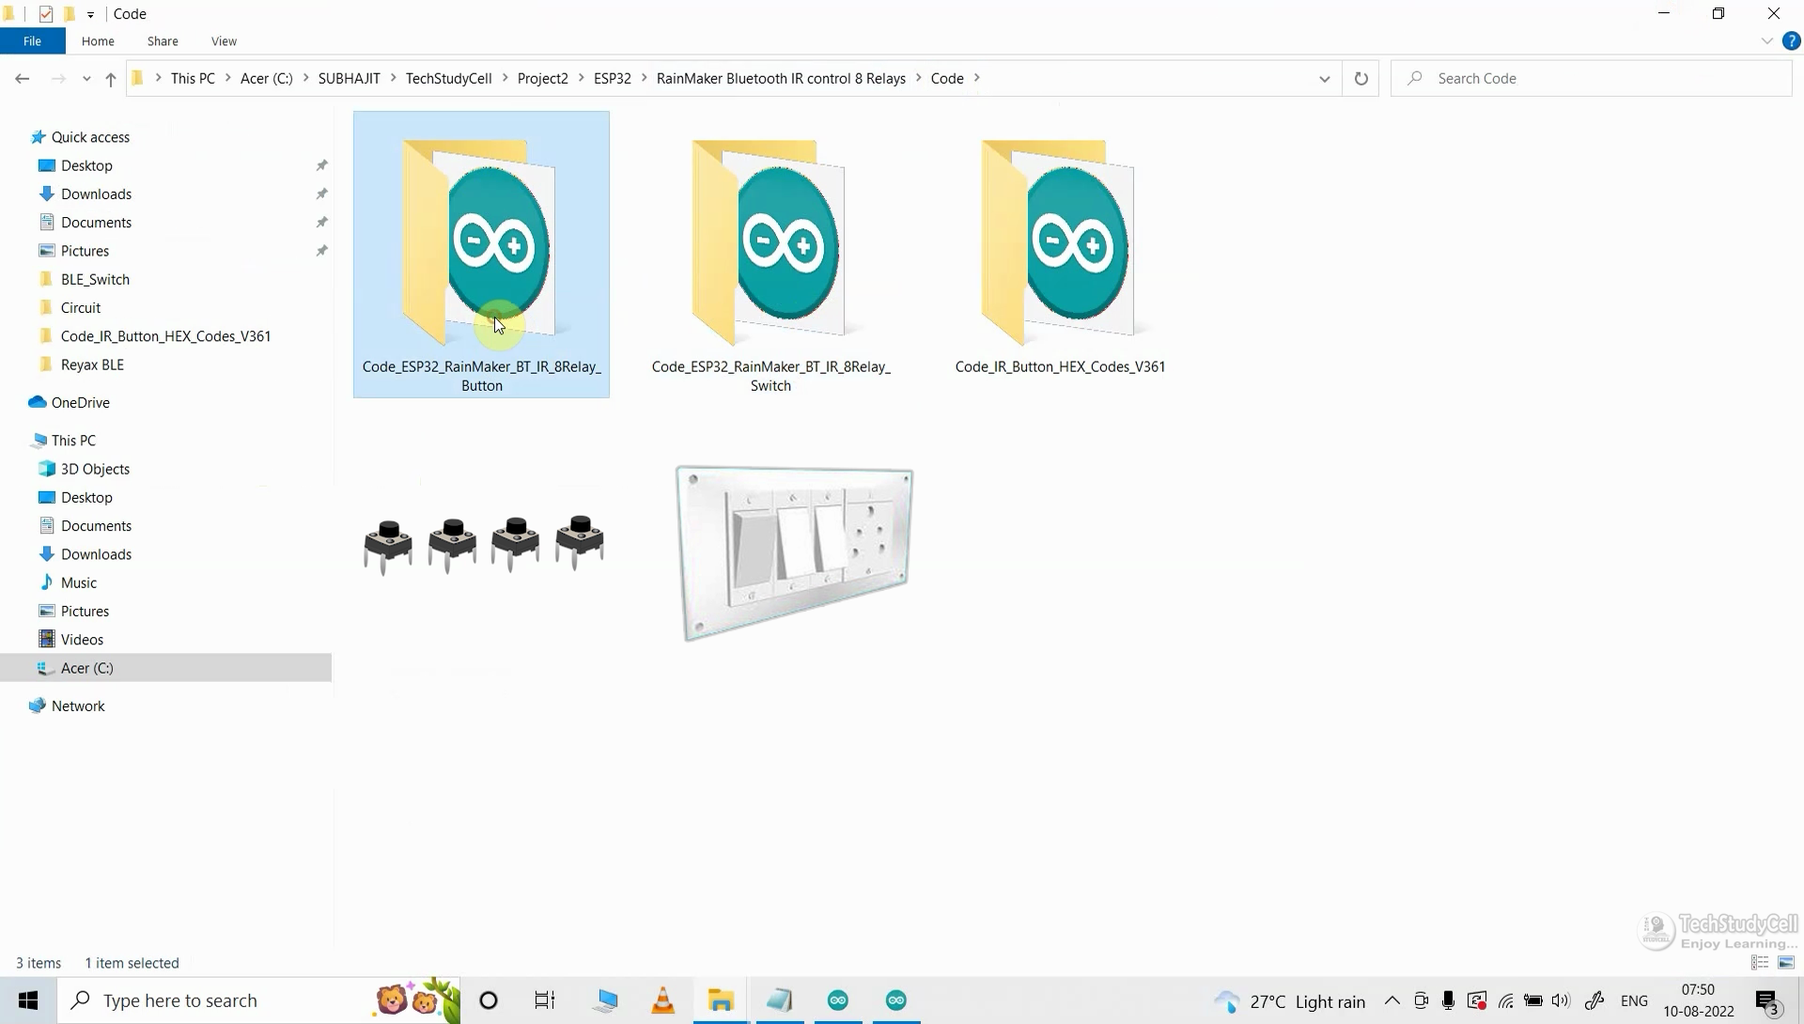Open chevron dropdown after SUBHAJIT breadcrumb
Screen dimensions: 1804x1024
[393, 78]
